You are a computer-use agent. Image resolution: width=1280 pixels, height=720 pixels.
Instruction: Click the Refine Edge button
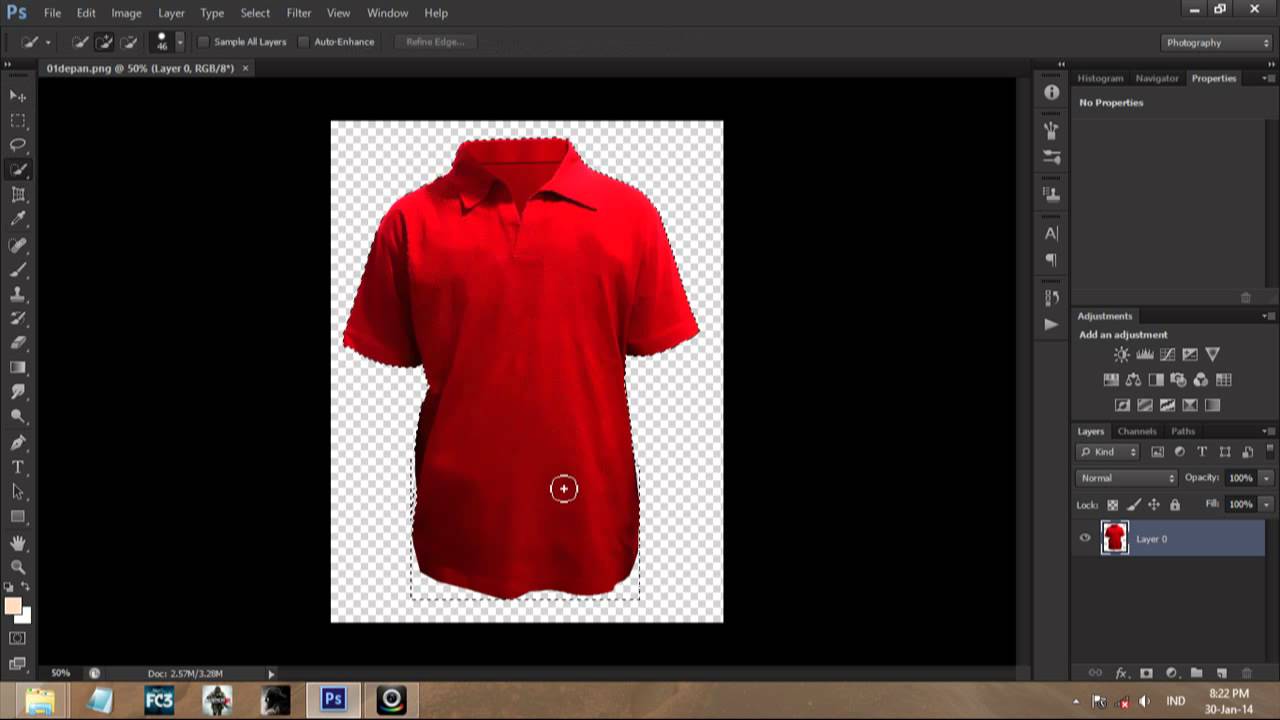435,42
